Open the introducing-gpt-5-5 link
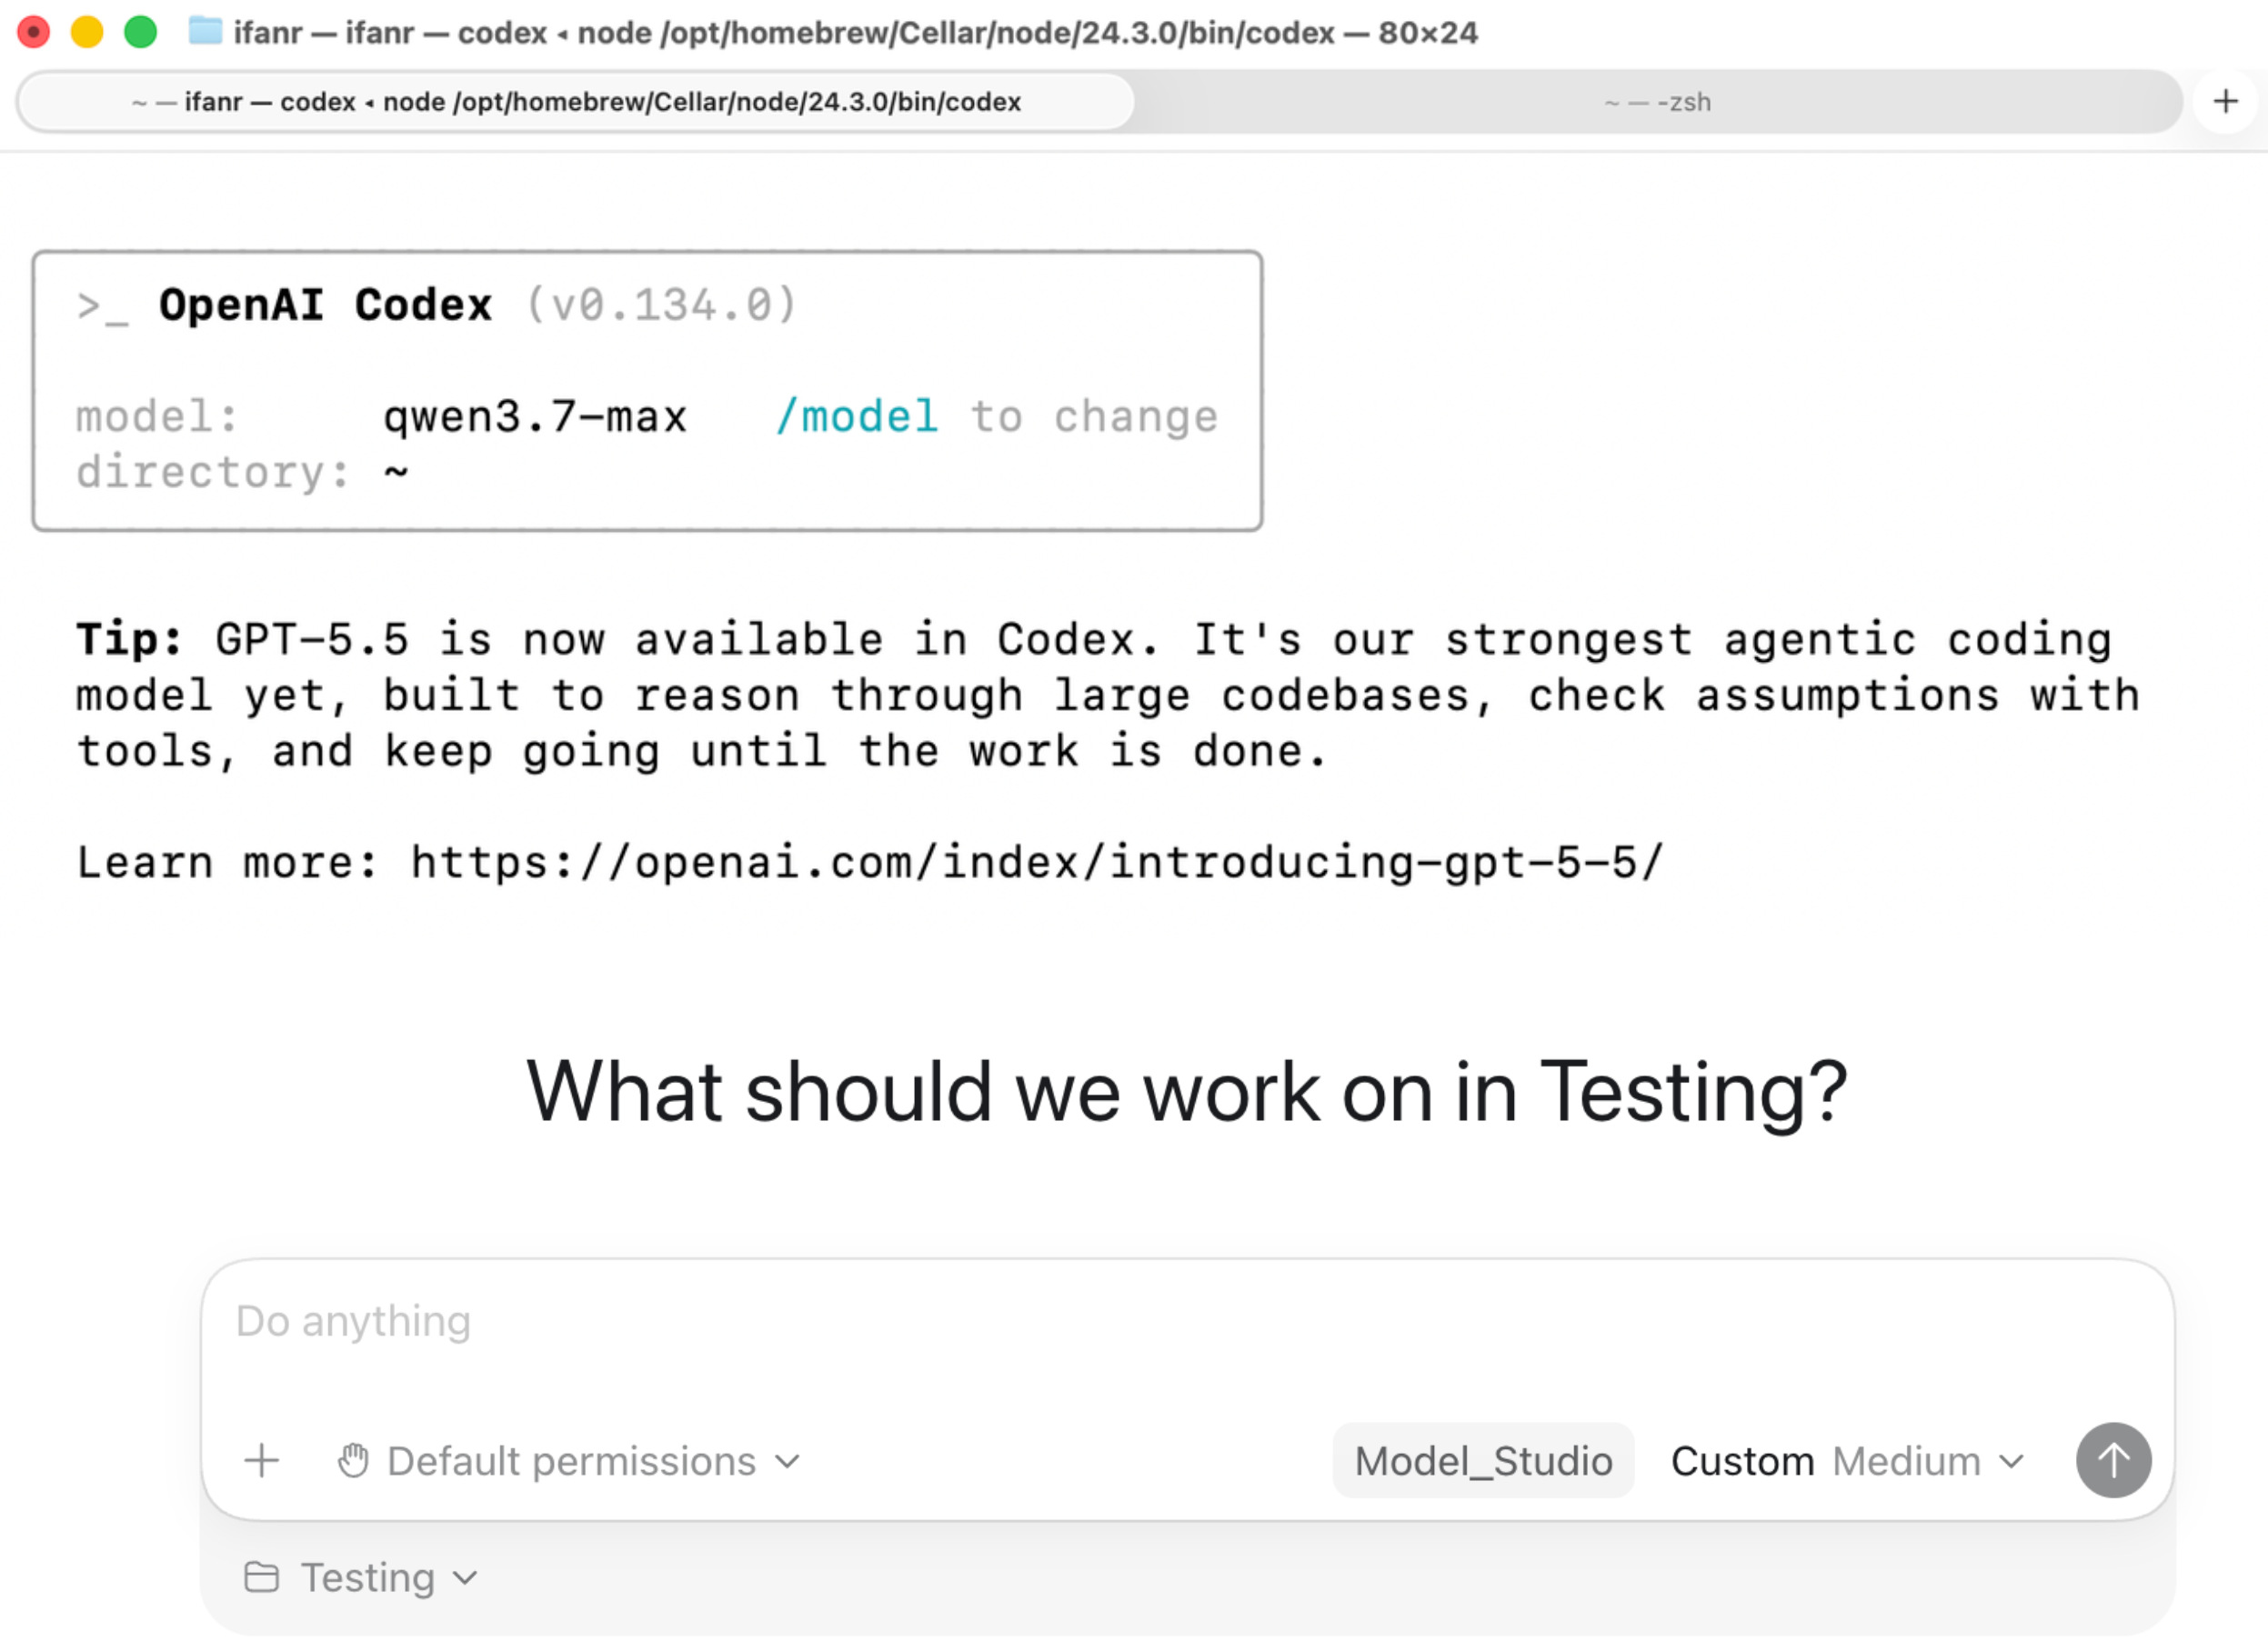Image resolution: width=2268 pixels, height=1651 pixels. coord(1037,862)
